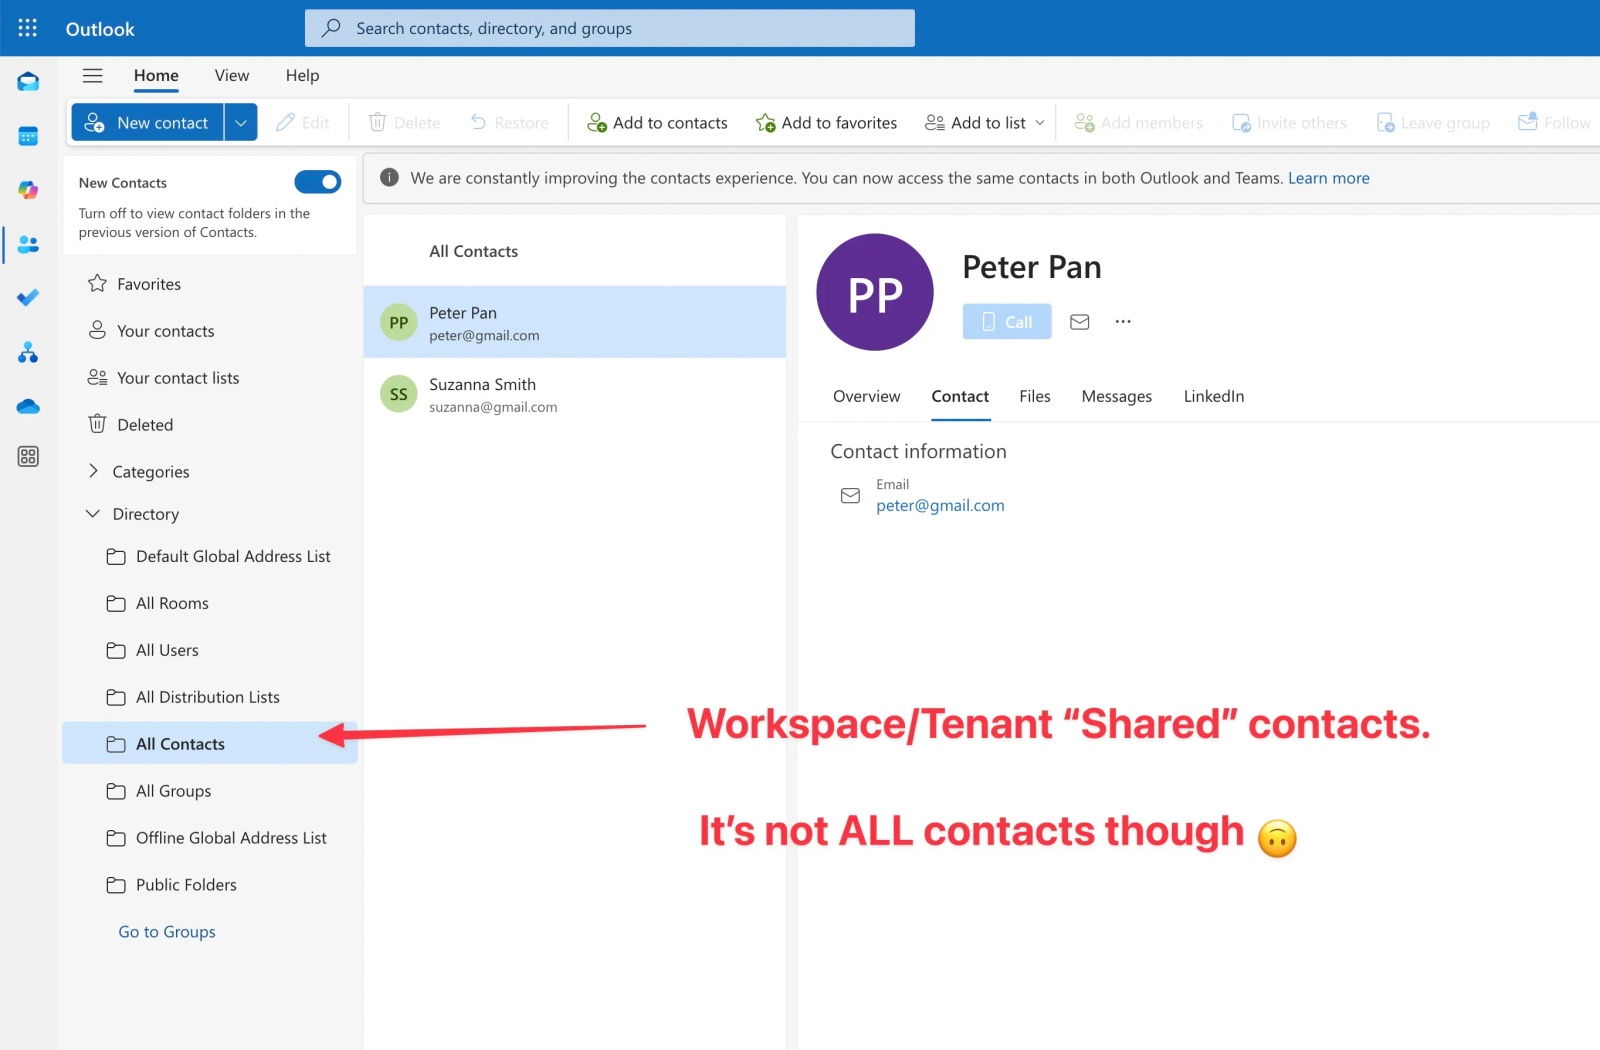This screenshot has width=1600, height=1050.
Task: Click Invite others in toolbar
Action: pos(1289,123)
